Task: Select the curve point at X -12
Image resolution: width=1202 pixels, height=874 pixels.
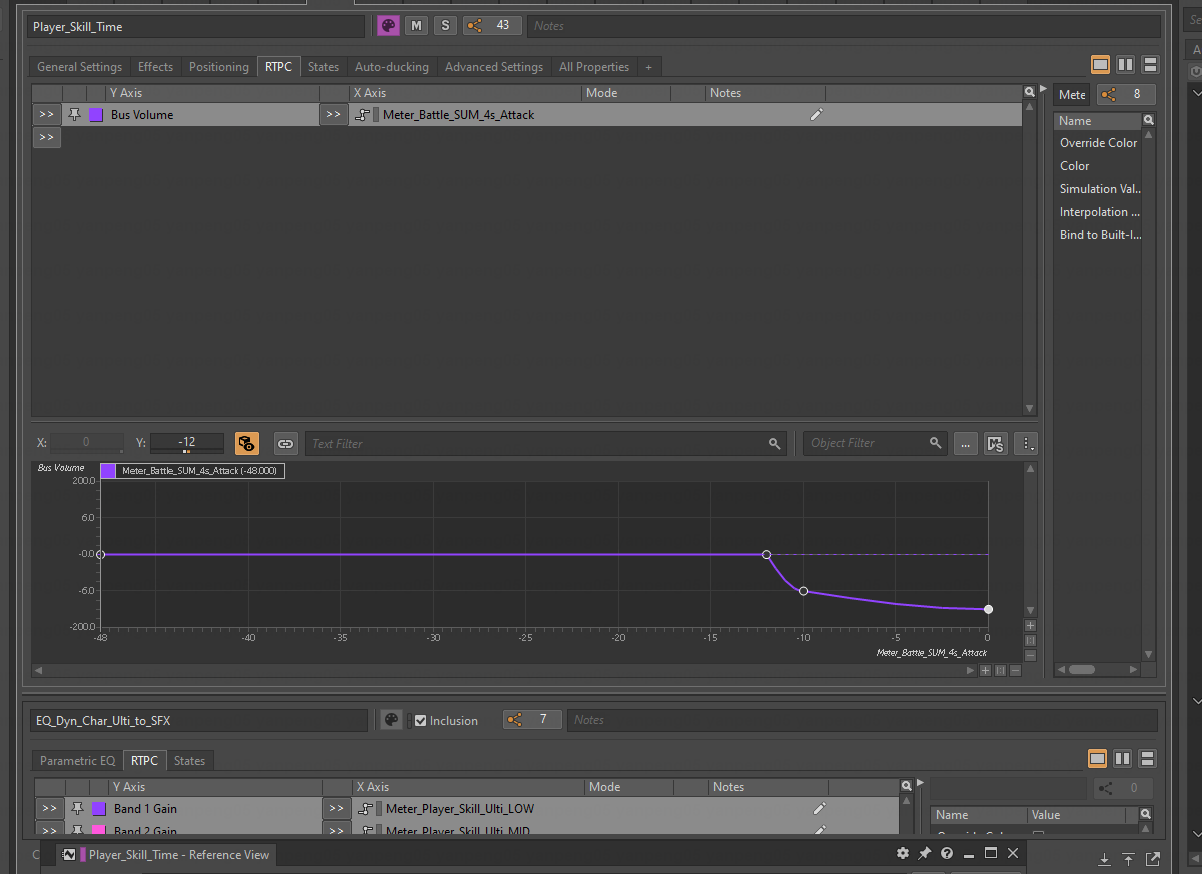Action: coord(767,554)
